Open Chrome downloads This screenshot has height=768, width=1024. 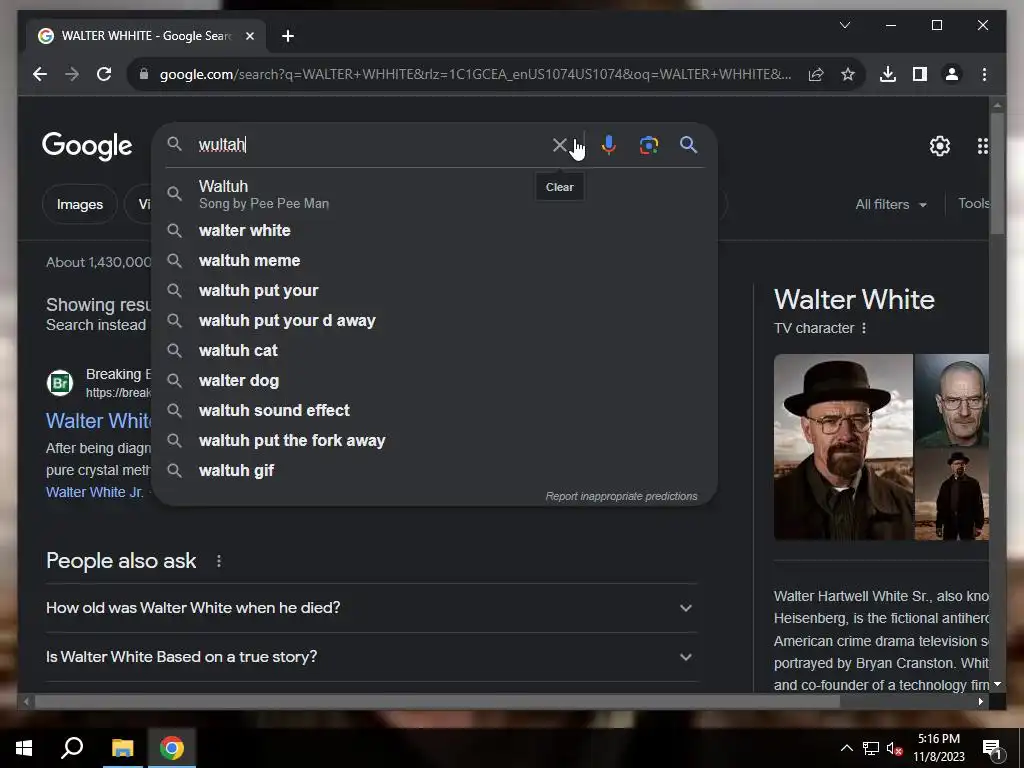(888, 74)
